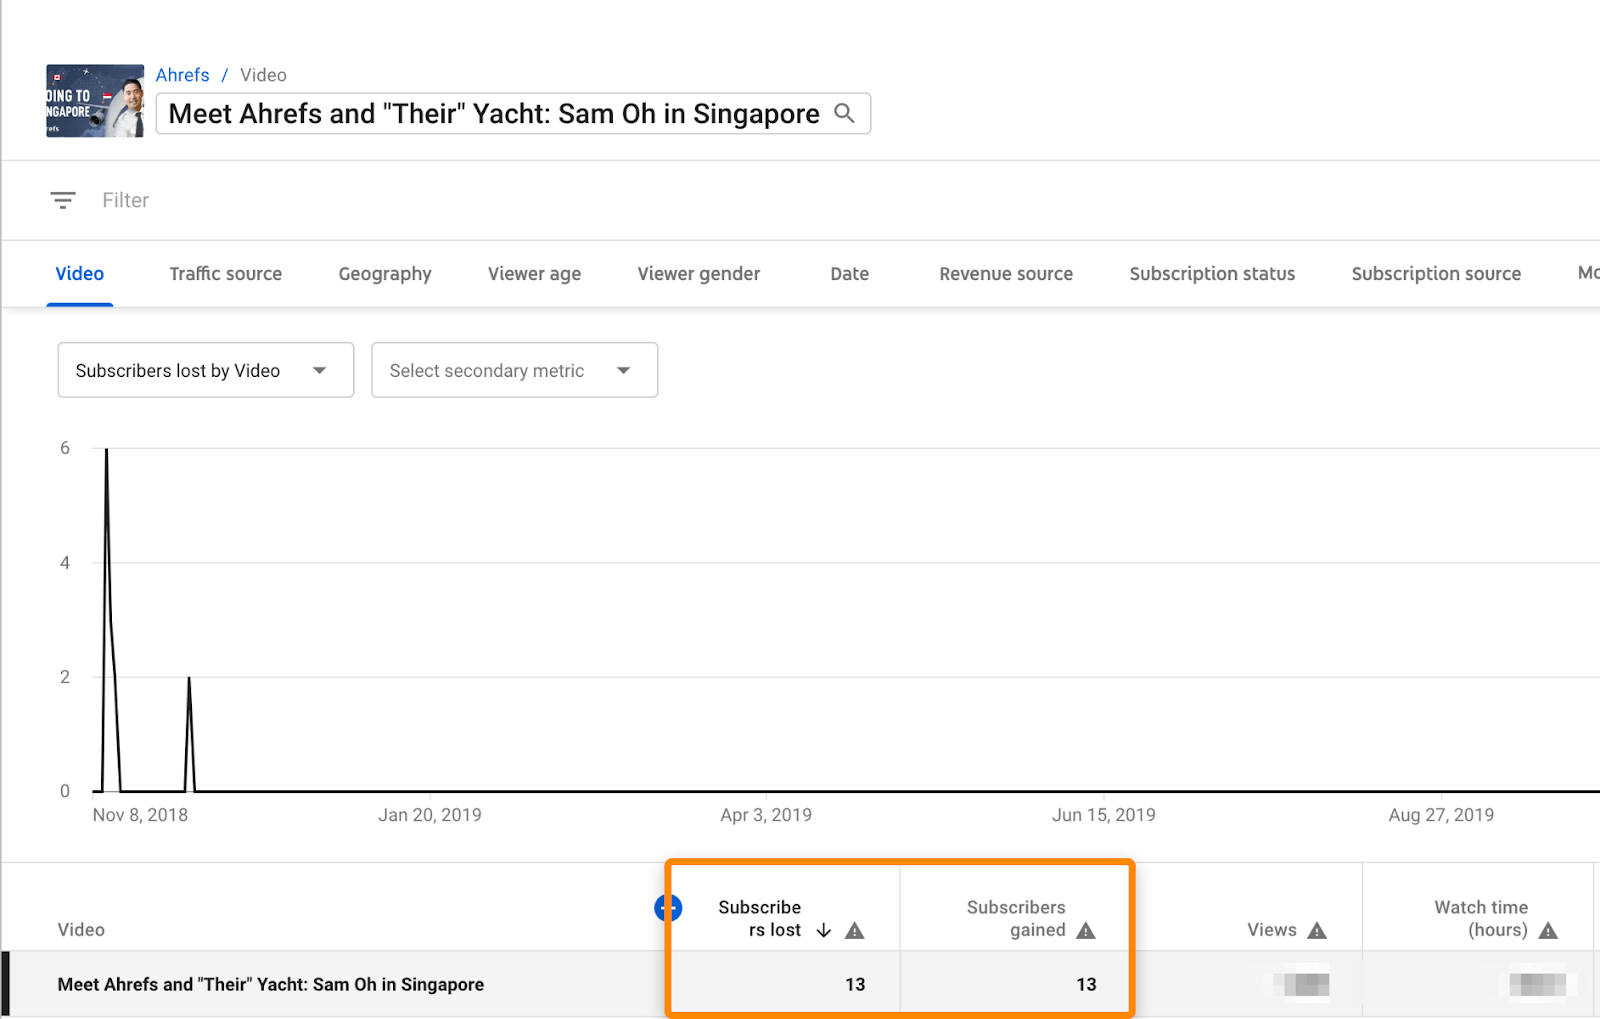The height and width of the screenshot is (1019, 1600).
Task: Open the Select secondary metric dropdown
Action: pyautogui.click(x=513, y=369)
